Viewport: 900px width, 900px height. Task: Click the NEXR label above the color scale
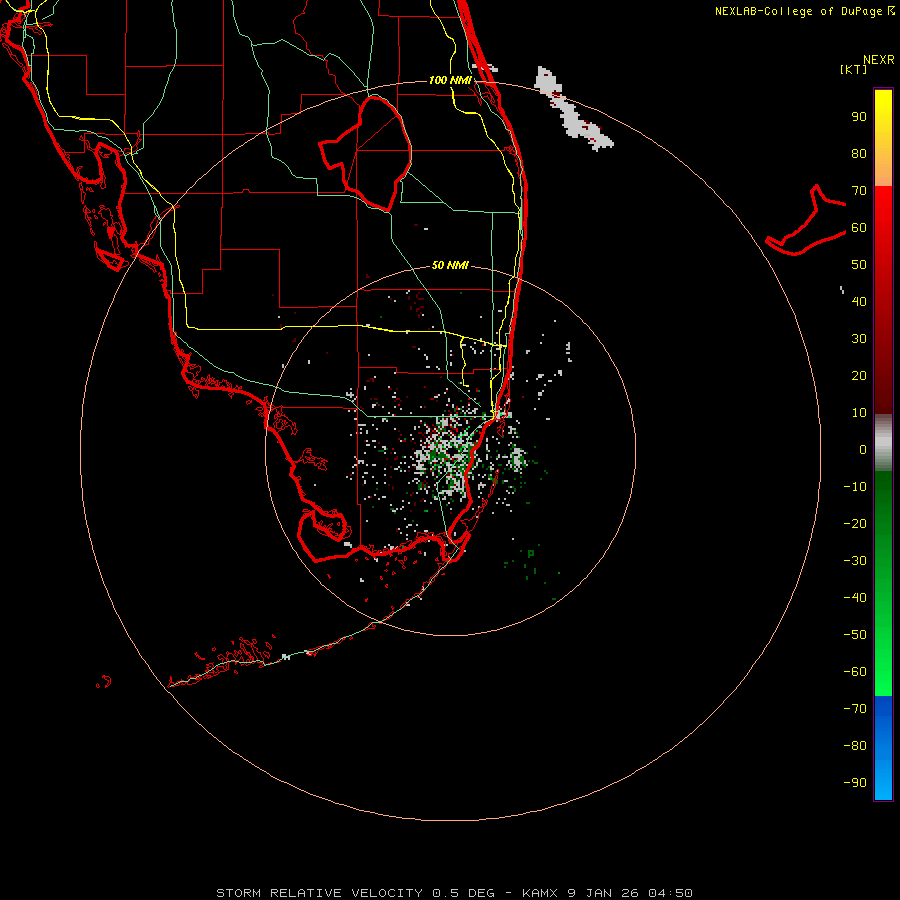coord(878,60)
